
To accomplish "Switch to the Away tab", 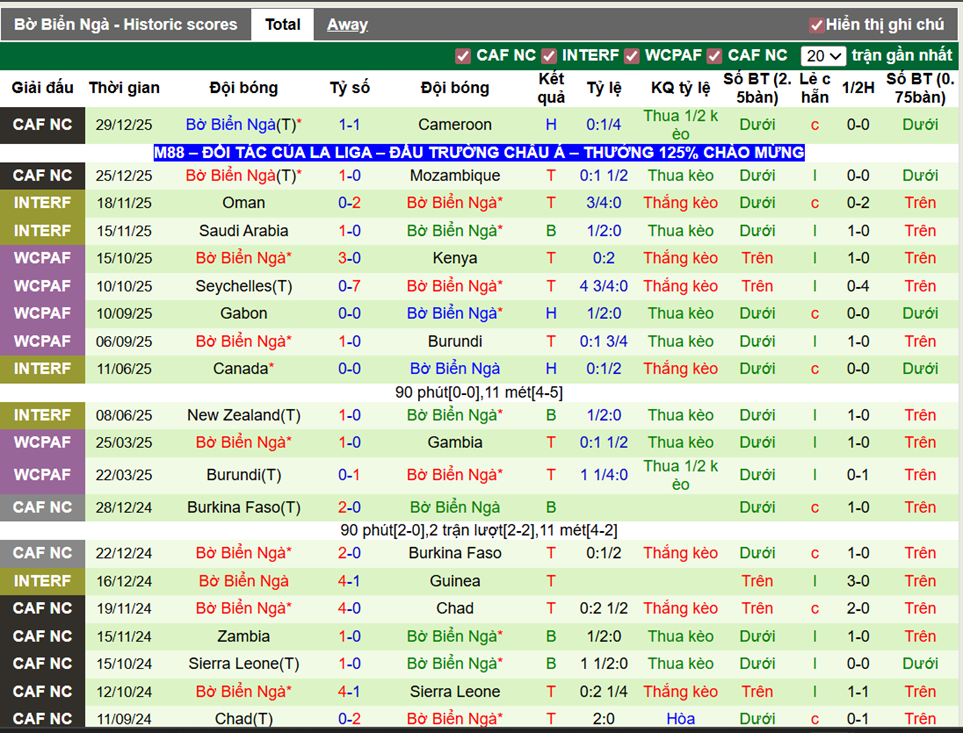I will pyautogui.click(x=347, y=25).
